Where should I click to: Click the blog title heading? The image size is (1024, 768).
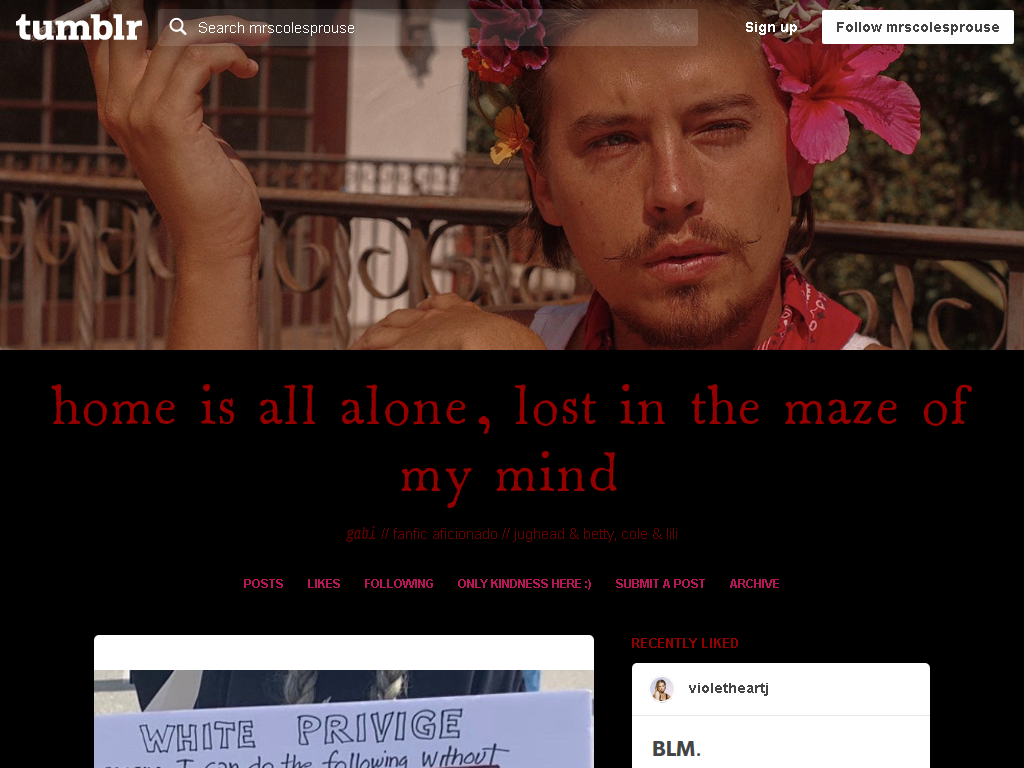(x=512, y=441)
